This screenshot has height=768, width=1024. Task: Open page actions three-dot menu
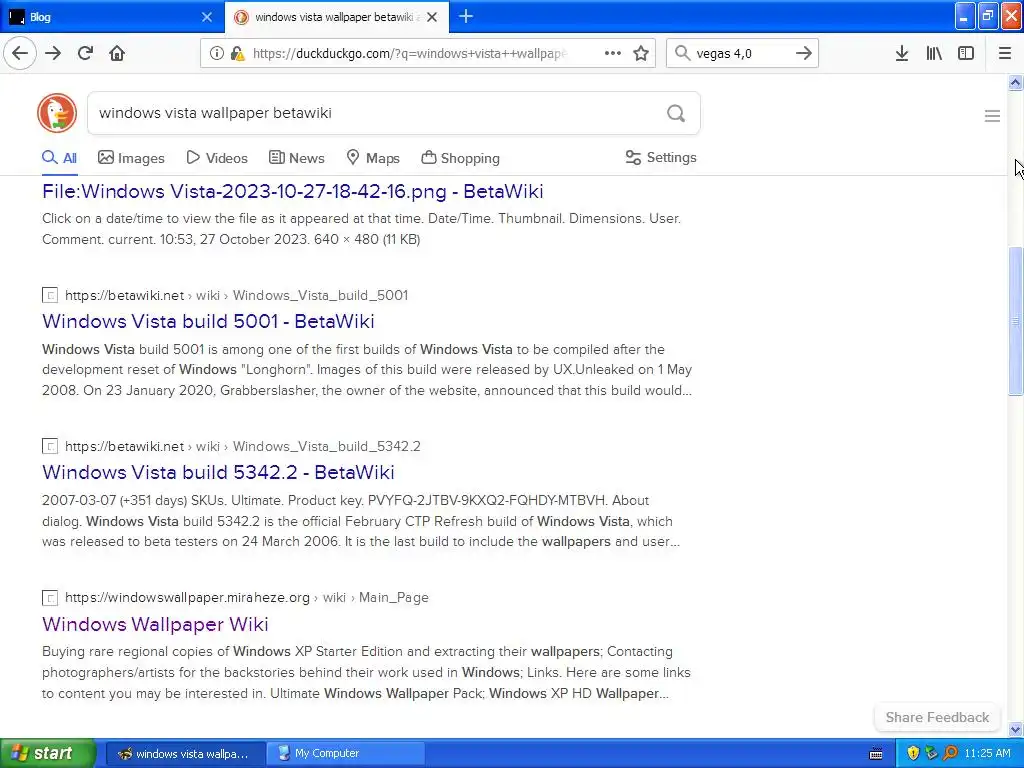click(613, 53)
